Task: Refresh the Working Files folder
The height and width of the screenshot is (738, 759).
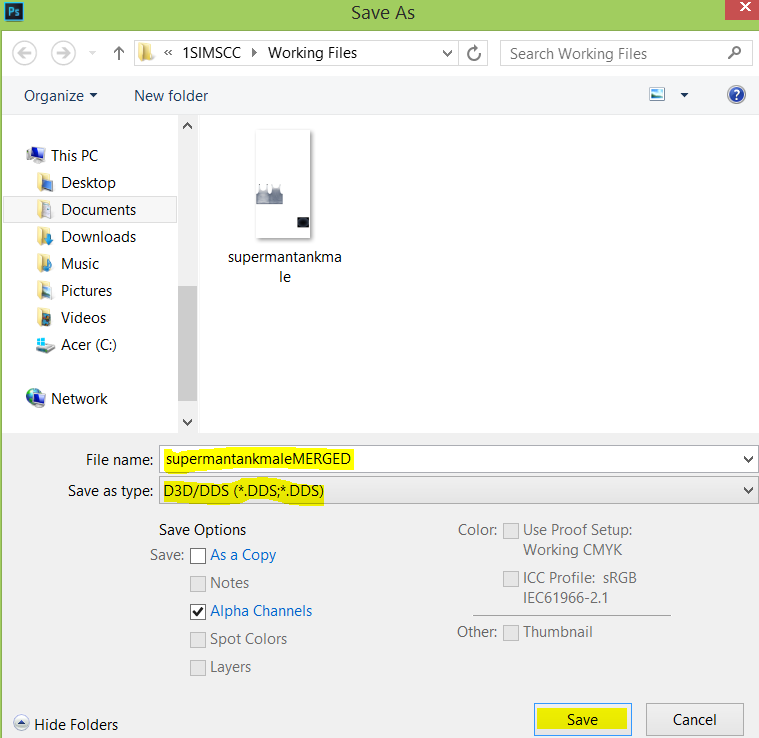Action: tap(473, 53)
